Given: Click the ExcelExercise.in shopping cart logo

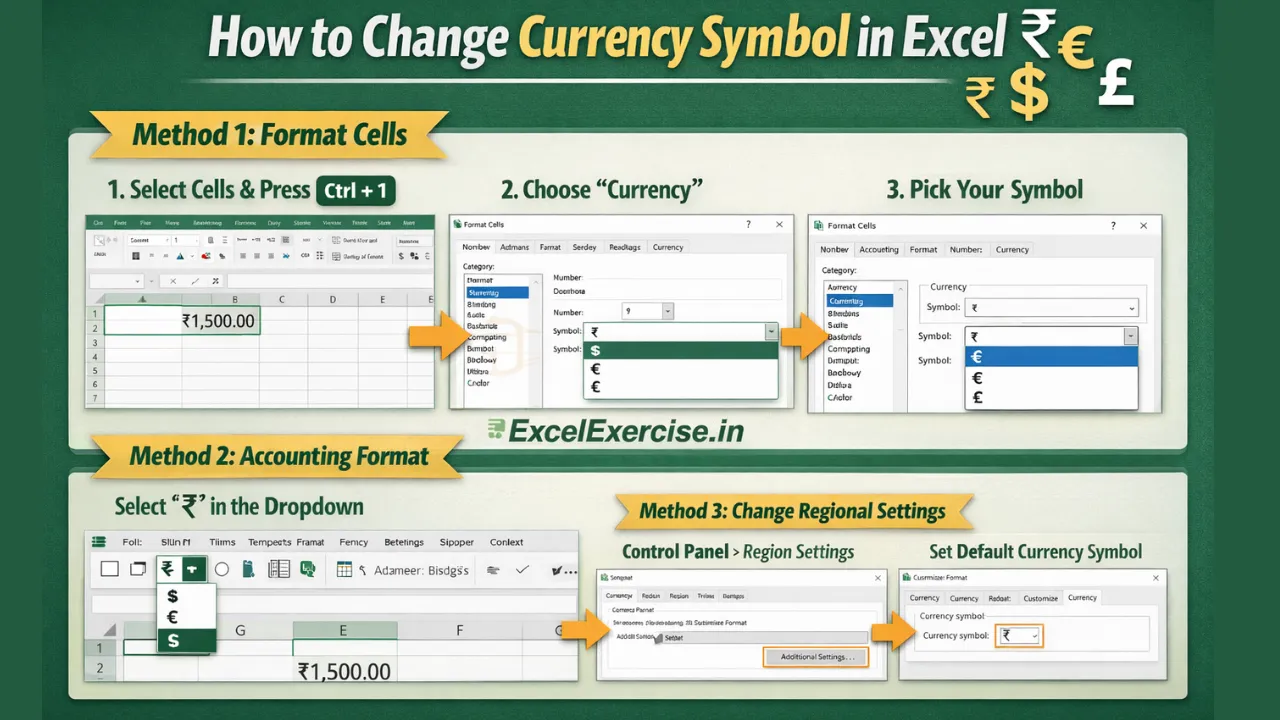Looking at the screenshot, I should 493,430.
